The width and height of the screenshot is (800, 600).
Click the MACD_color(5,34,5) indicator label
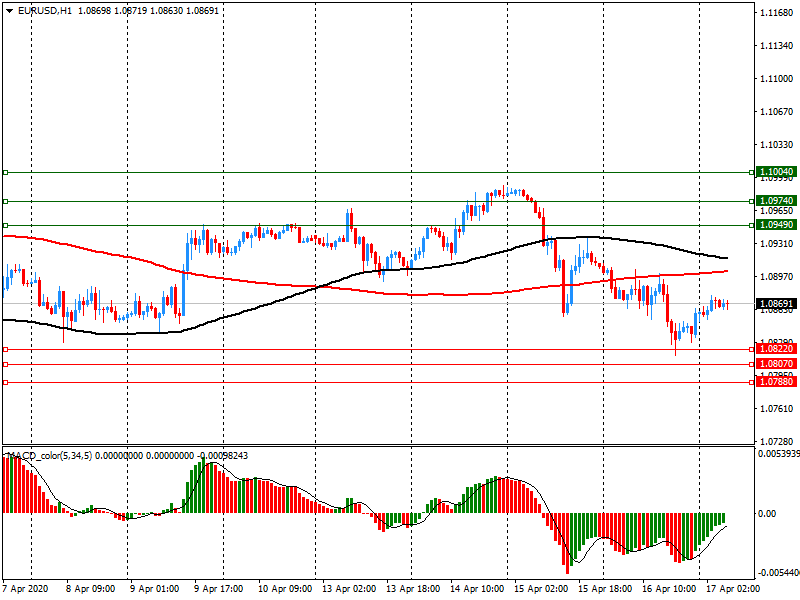click(58, 456)
